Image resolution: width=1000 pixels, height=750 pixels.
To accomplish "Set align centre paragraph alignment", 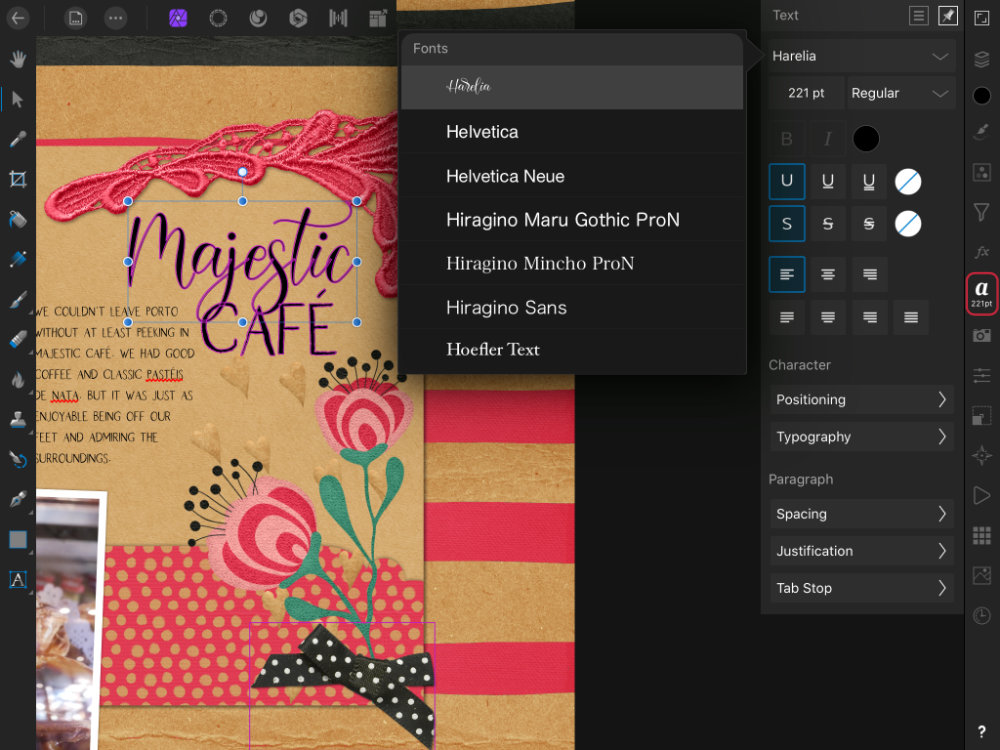I will point(828,274).
